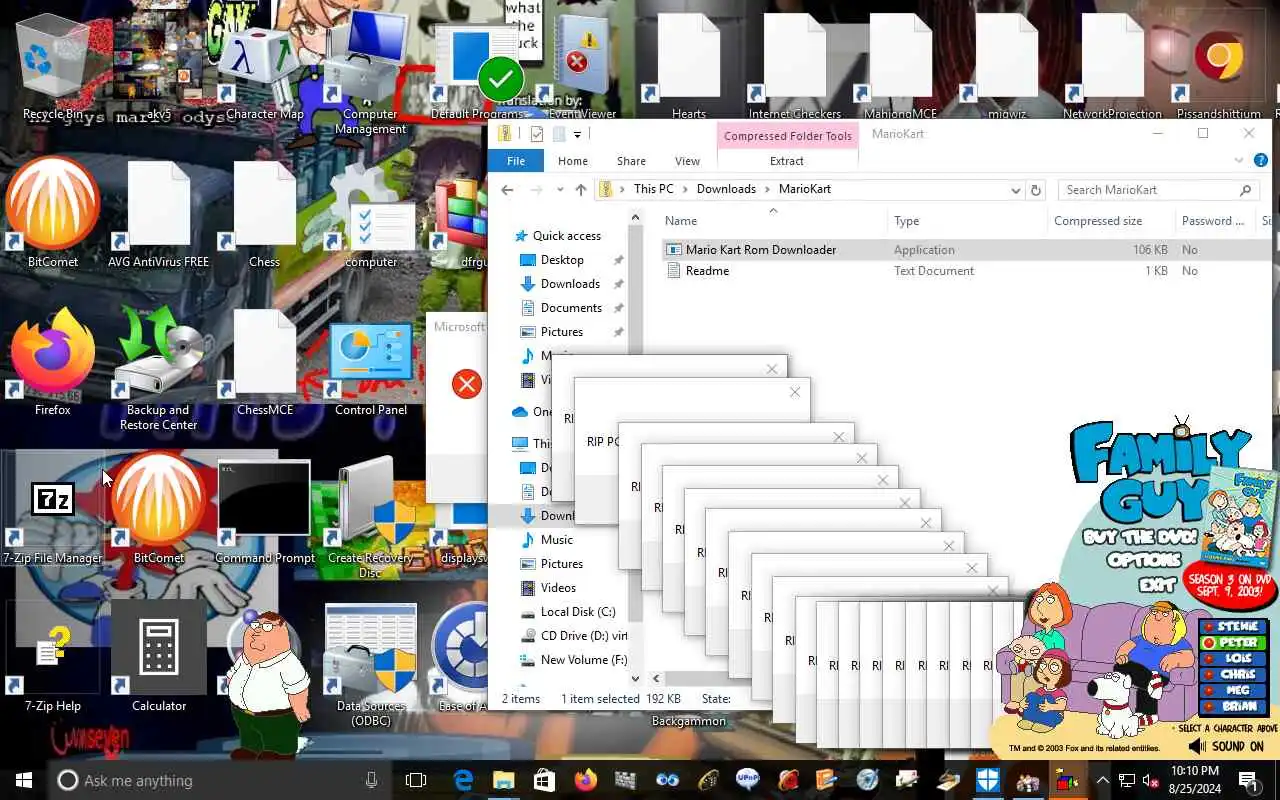Open the notification center icon

point(1249,780)
